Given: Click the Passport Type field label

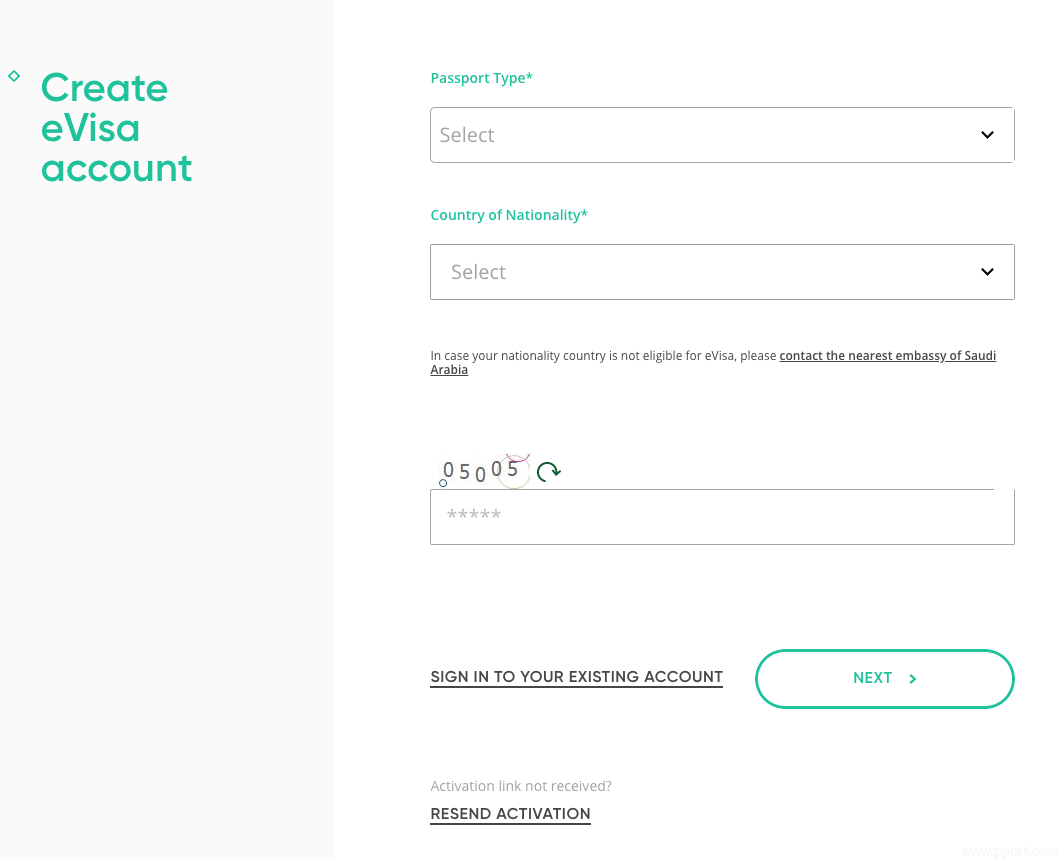Looking at the screenshot, I should point(481,78).
